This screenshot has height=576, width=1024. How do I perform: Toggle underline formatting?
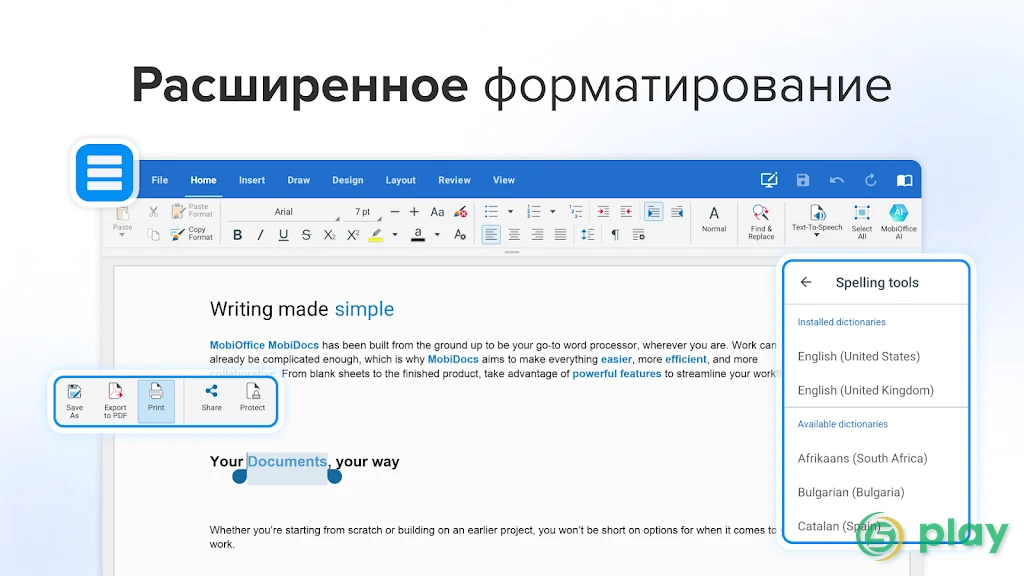283,235
